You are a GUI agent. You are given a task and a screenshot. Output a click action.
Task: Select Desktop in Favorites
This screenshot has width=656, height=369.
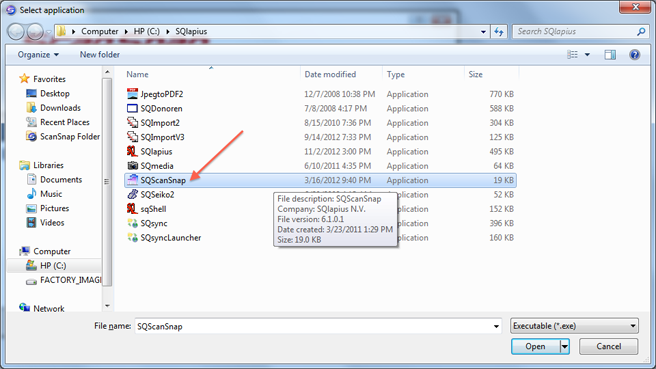(x=55, y=93)
